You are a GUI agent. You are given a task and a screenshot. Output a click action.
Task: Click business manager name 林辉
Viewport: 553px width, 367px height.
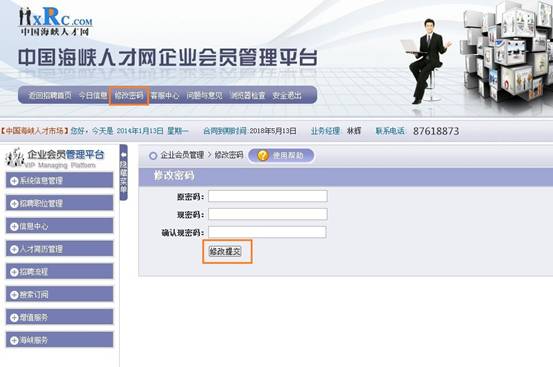click(x=354, y=131)
